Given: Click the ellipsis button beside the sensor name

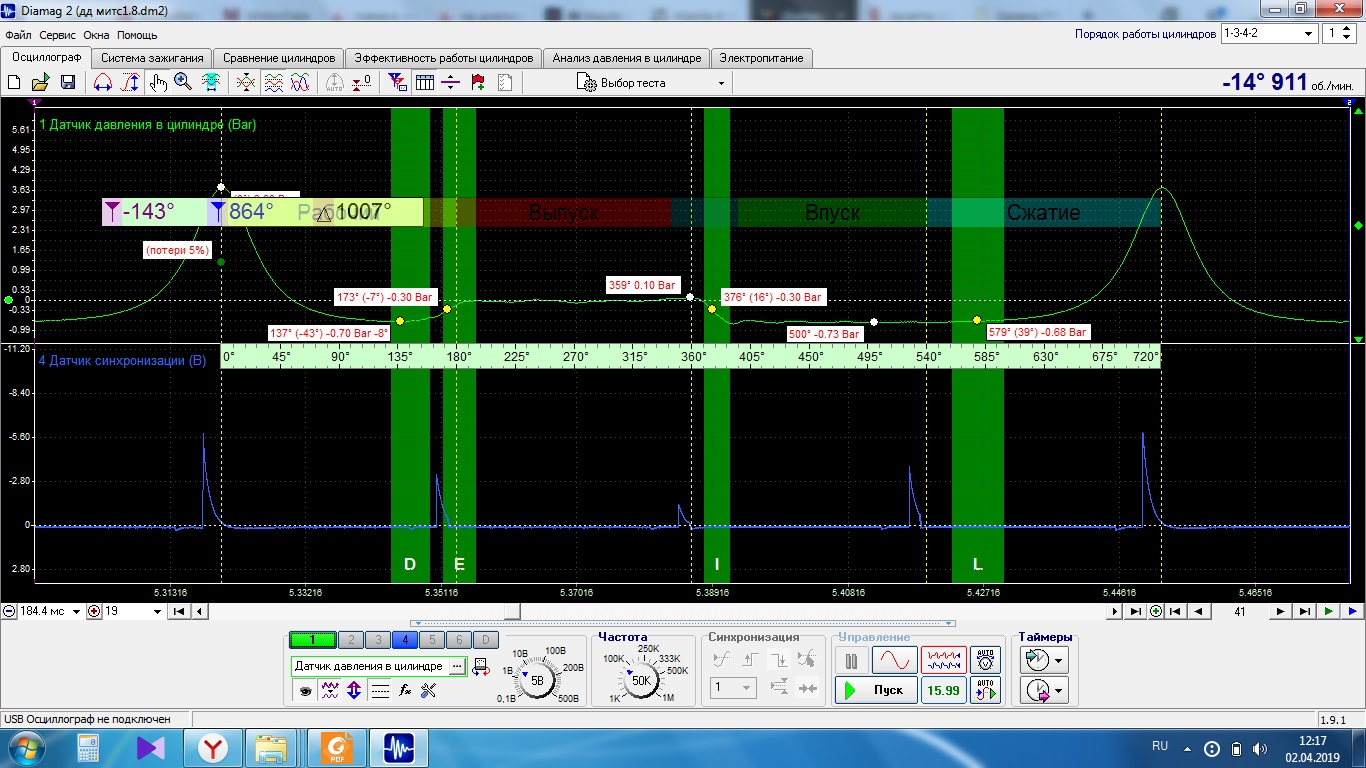Looking at the screenshot, I should (457, 666).
